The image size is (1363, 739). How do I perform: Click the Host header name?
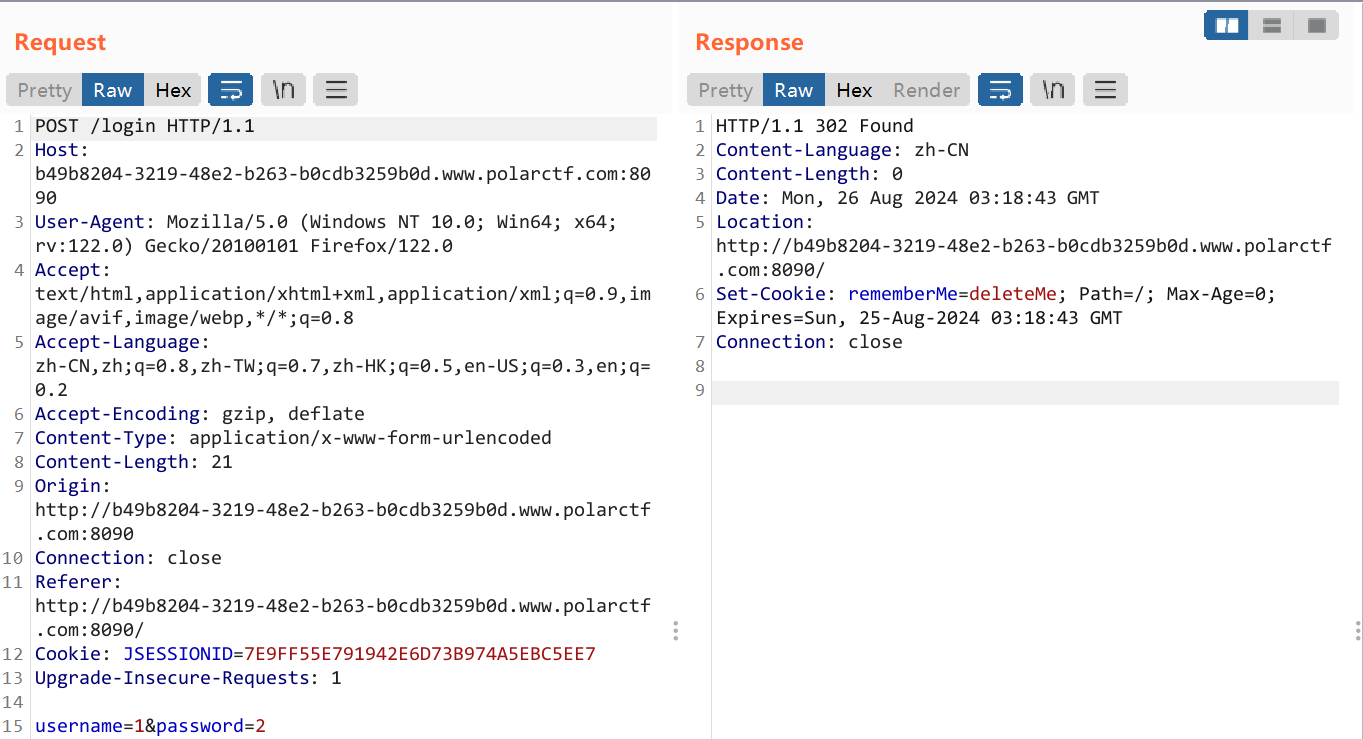(x=57, y=150)
